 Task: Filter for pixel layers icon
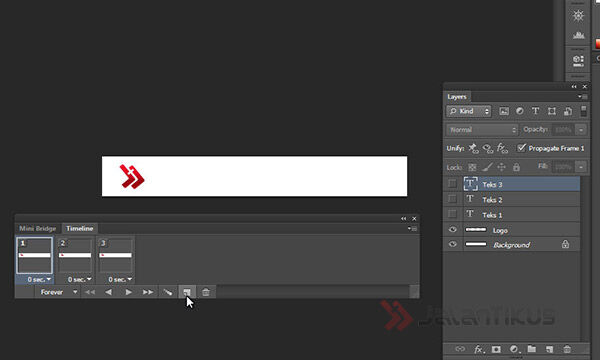[x=504, y=111]
